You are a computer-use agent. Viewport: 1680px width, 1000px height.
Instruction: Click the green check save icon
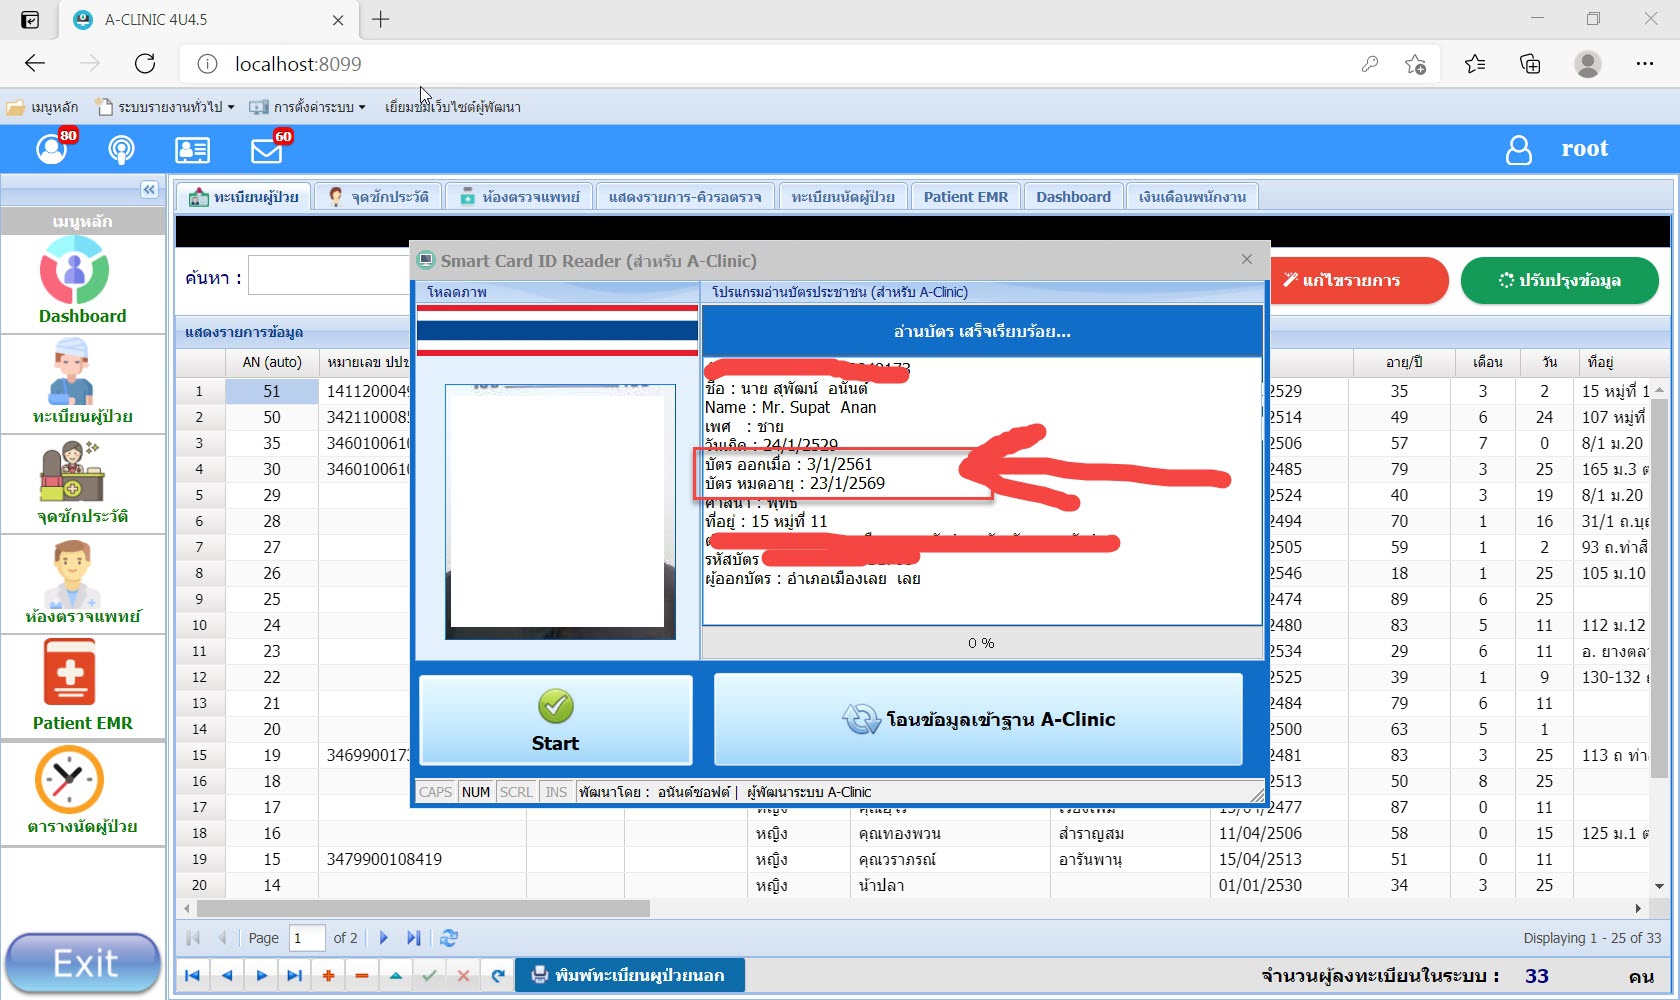[x=429, y=975]
